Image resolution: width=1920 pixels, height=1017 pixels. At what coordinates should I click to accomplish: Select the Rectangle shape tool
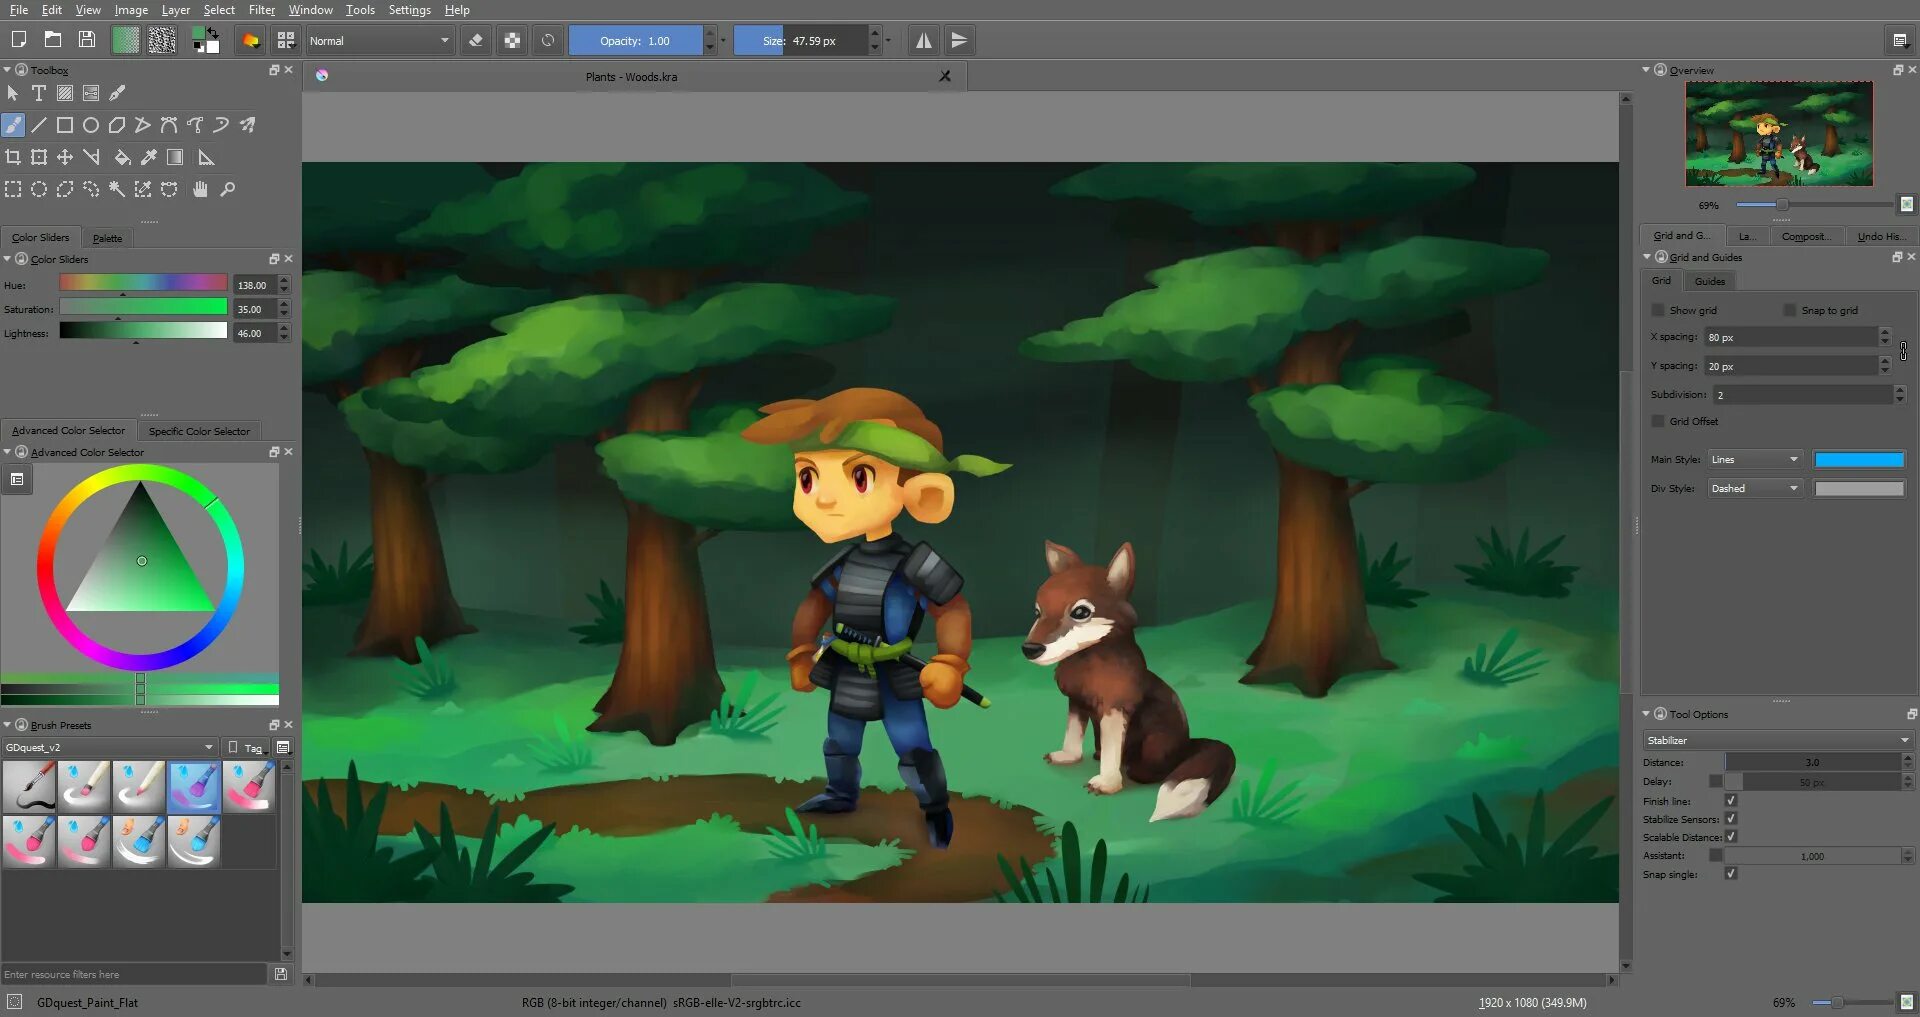[65, 125]
